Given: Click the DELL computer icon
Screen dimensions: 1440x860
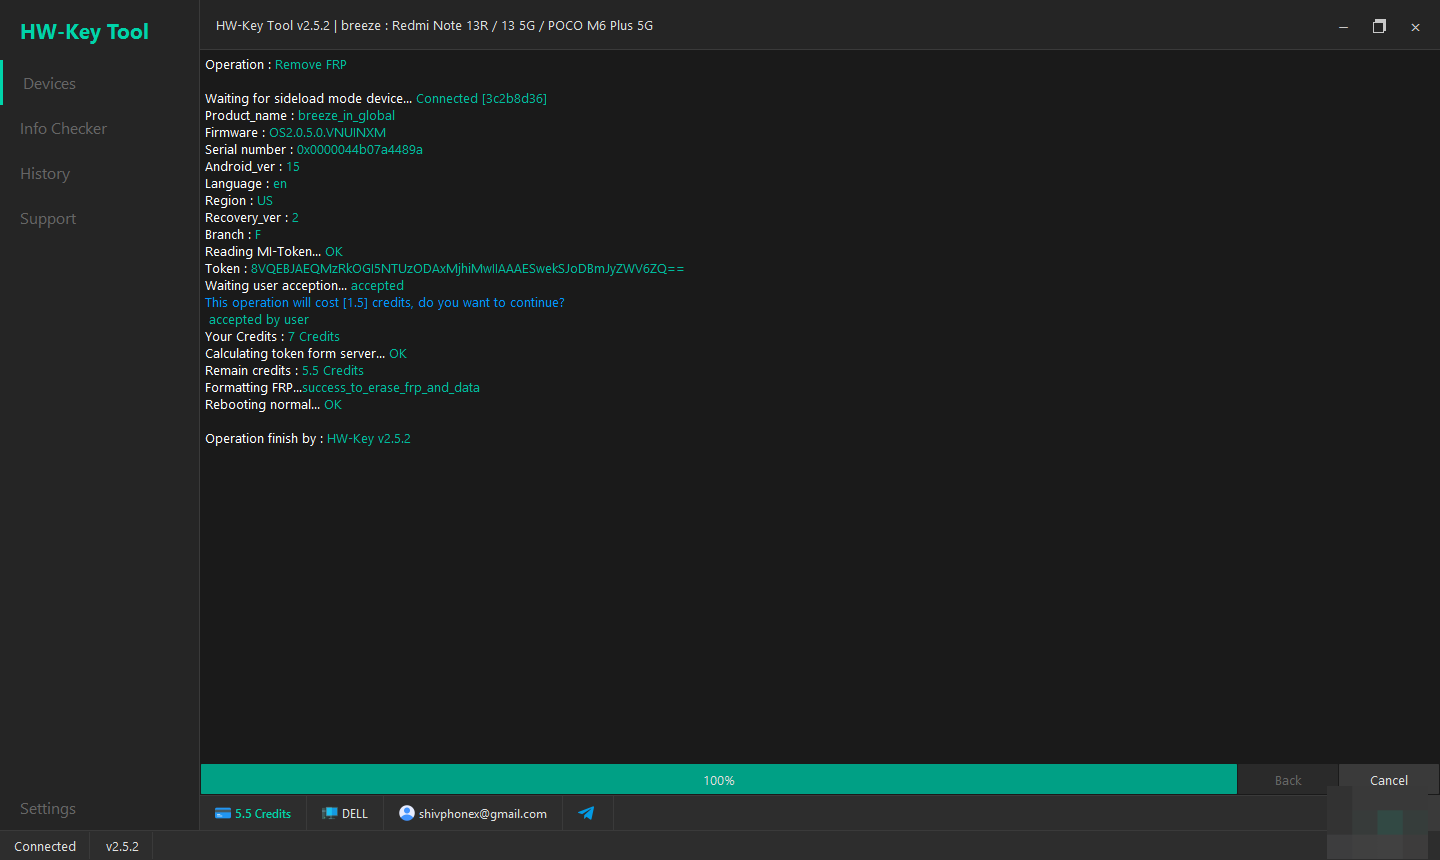Looking at the screenshot, I should (329, 813).
